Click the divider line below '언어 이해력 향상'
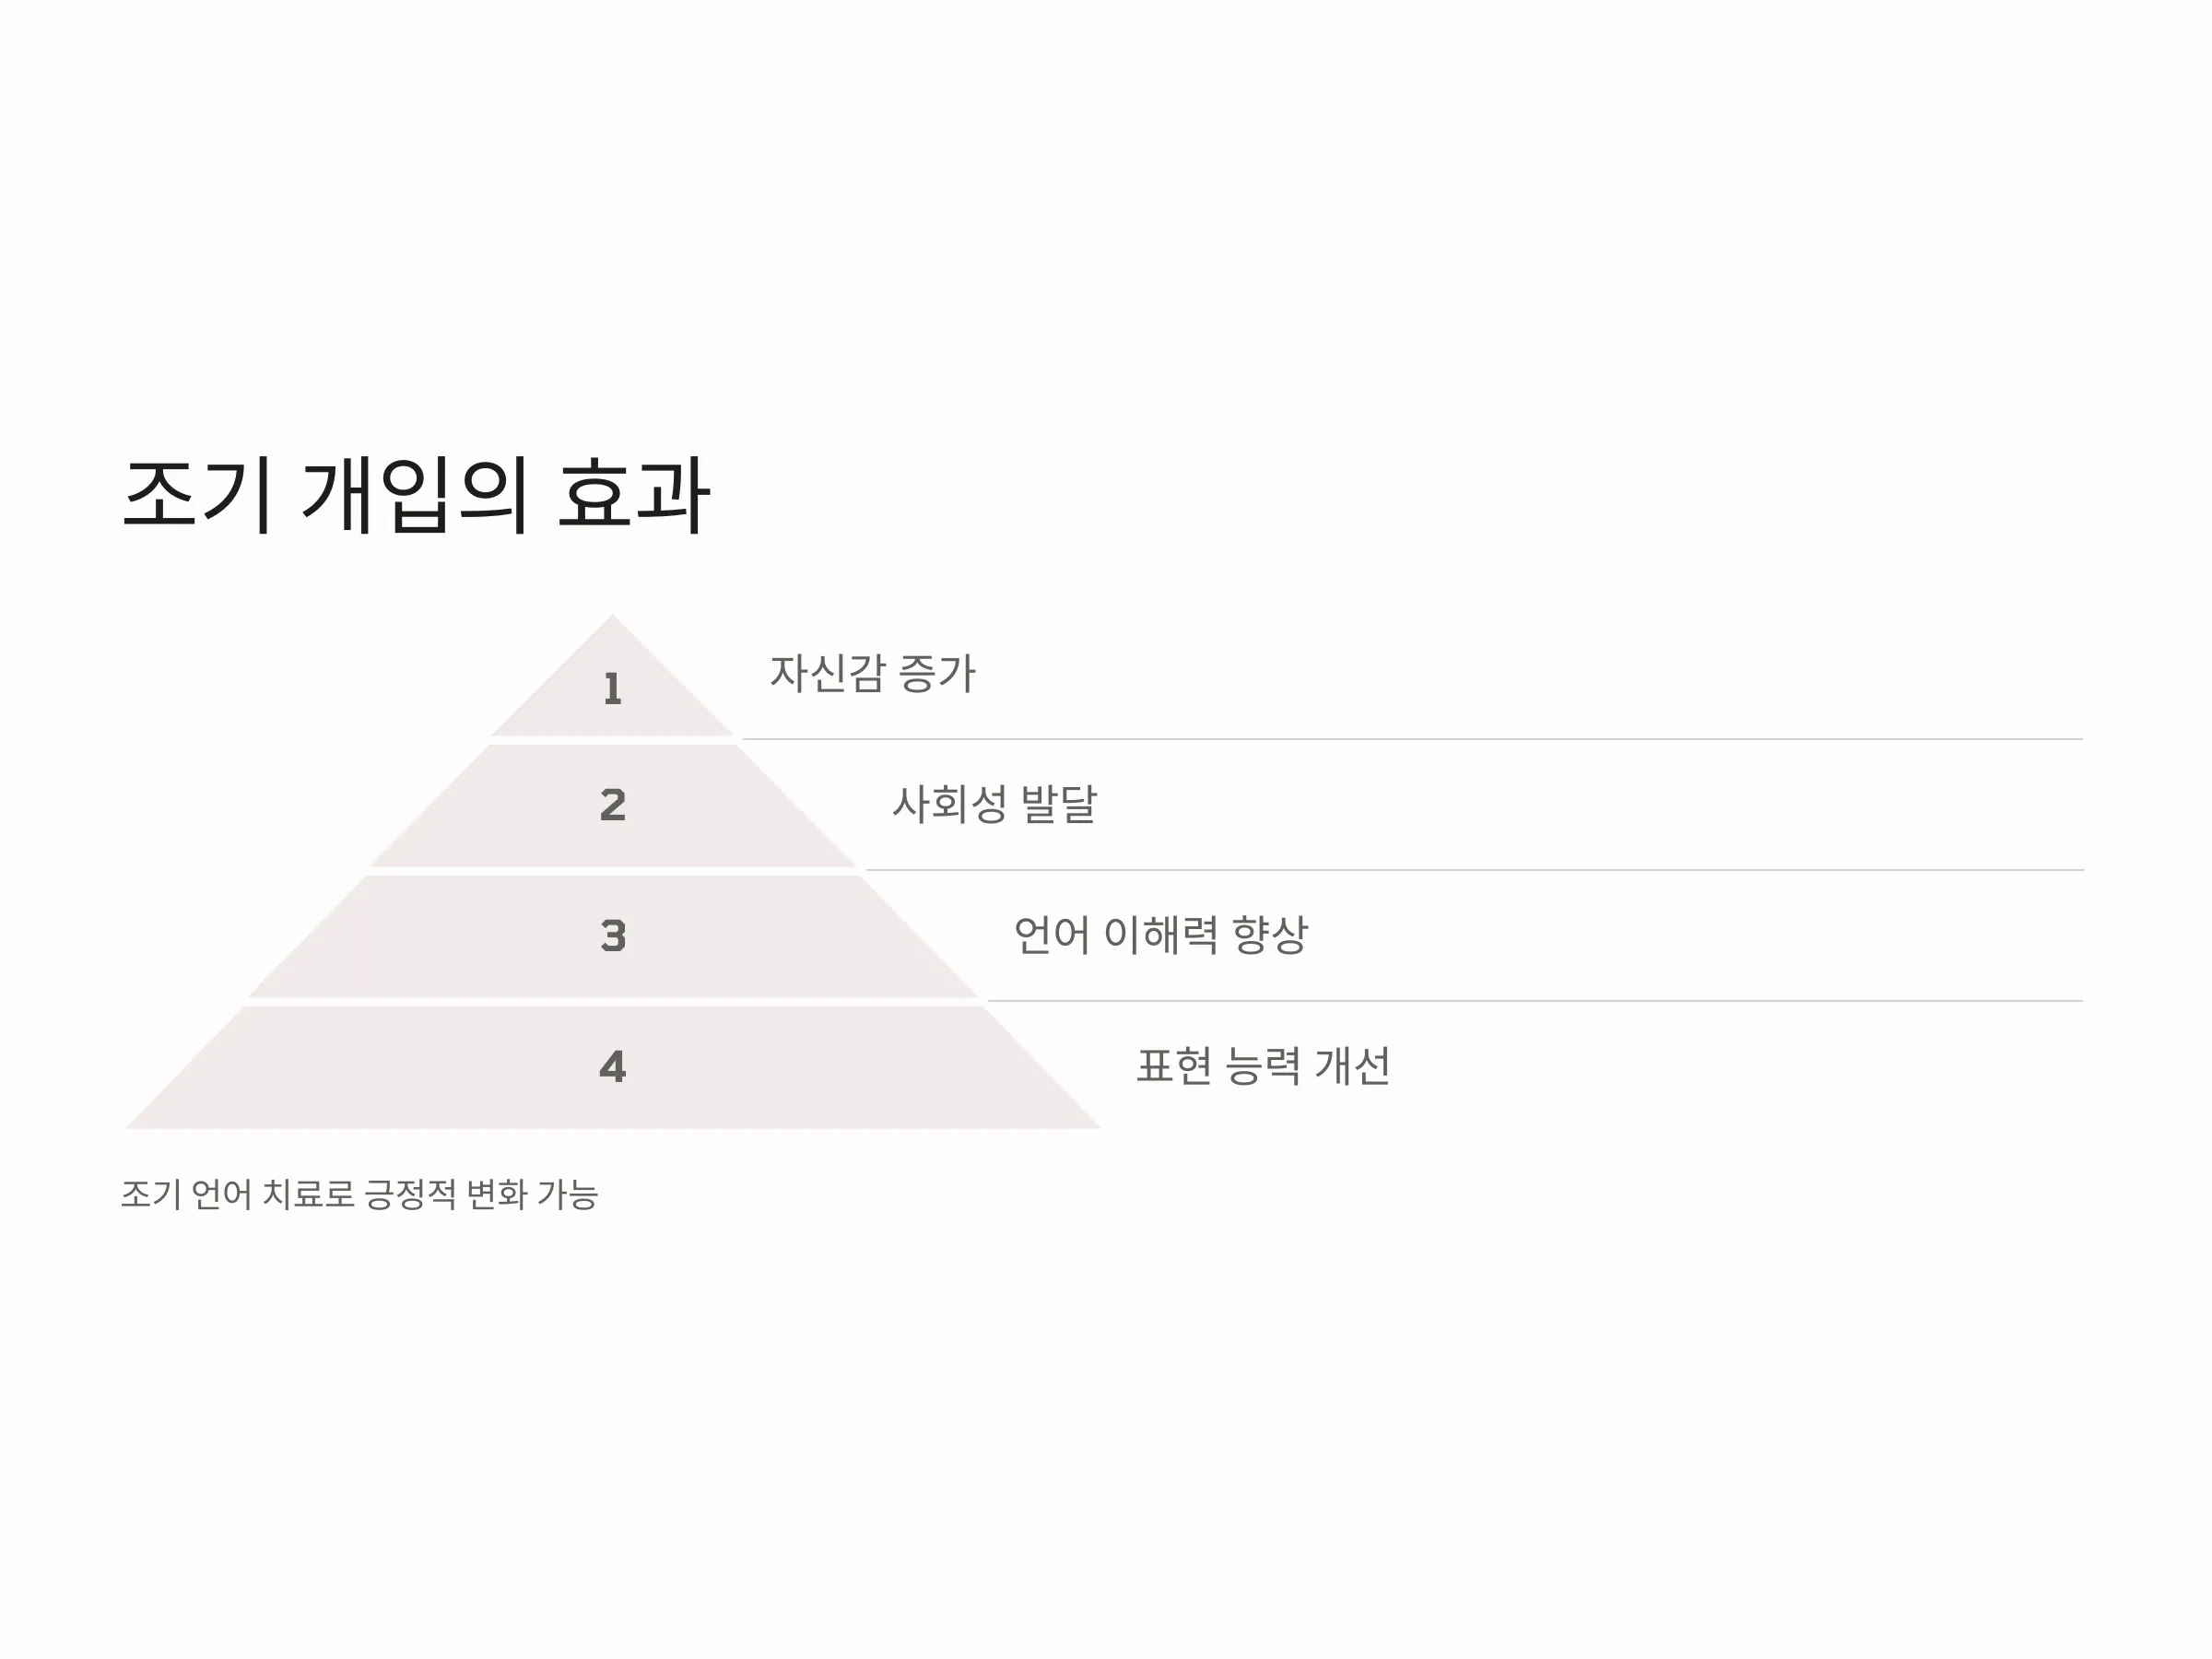 [1535, 1000]
